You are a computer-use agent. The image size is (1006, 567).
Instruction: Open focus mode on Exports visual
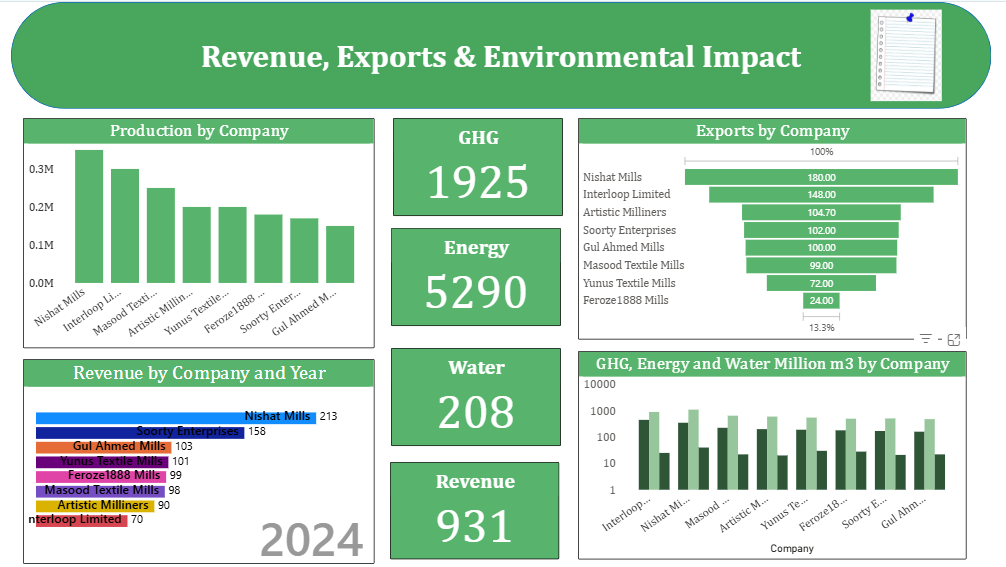(x=953, y=340)
